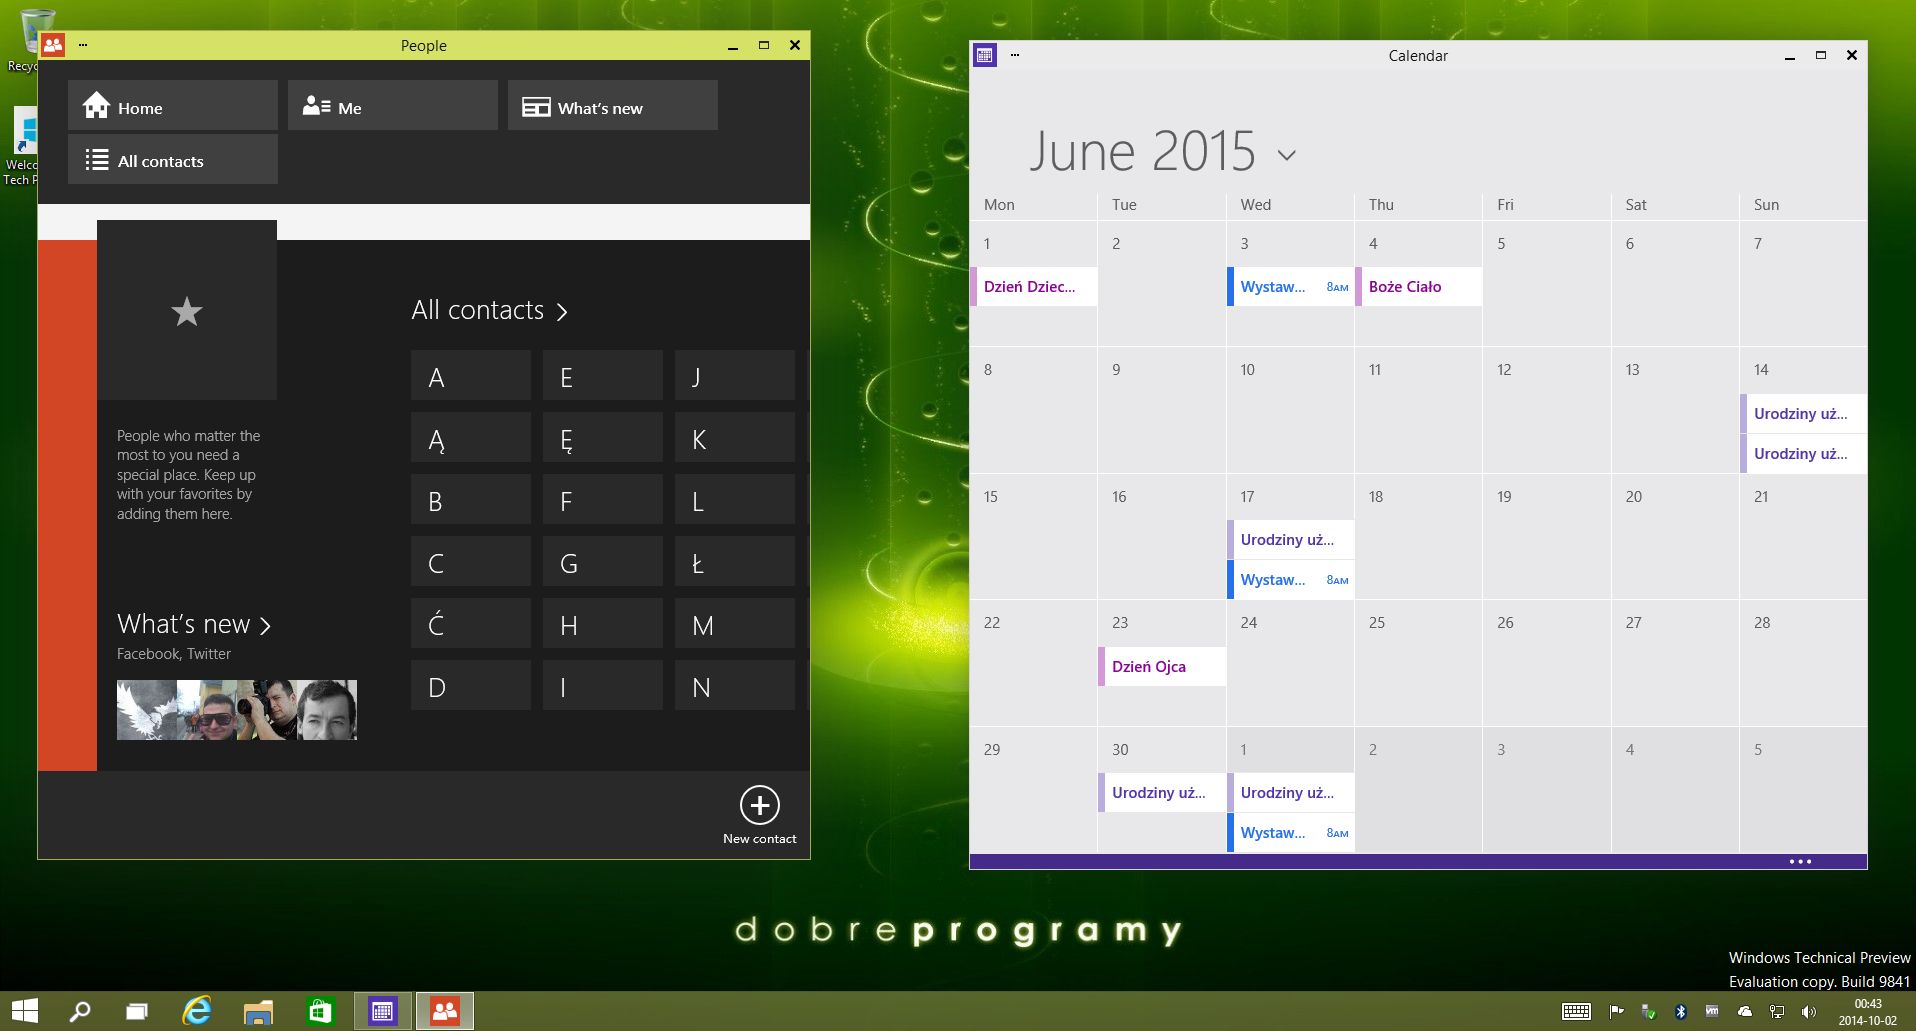
Task: Open the touch keyboard from the tray
Action: tap(1576, 1012)
